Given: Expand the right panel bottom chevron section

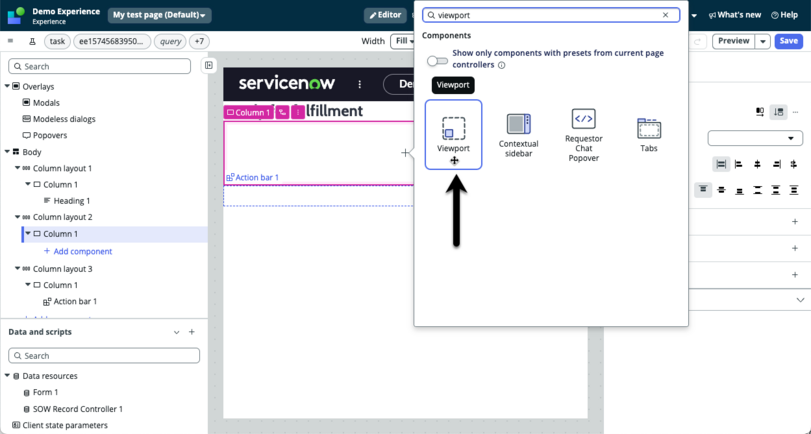Looking at the screenshot, I should point(800,300).
